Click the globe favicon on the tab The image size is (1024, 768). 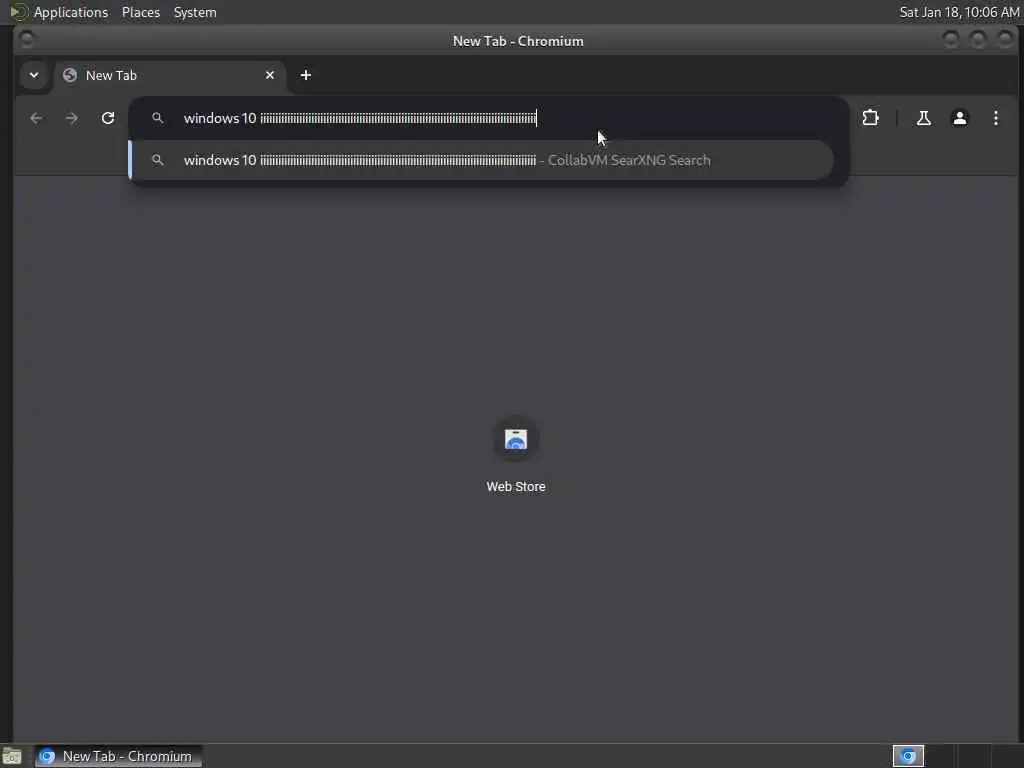70,75
